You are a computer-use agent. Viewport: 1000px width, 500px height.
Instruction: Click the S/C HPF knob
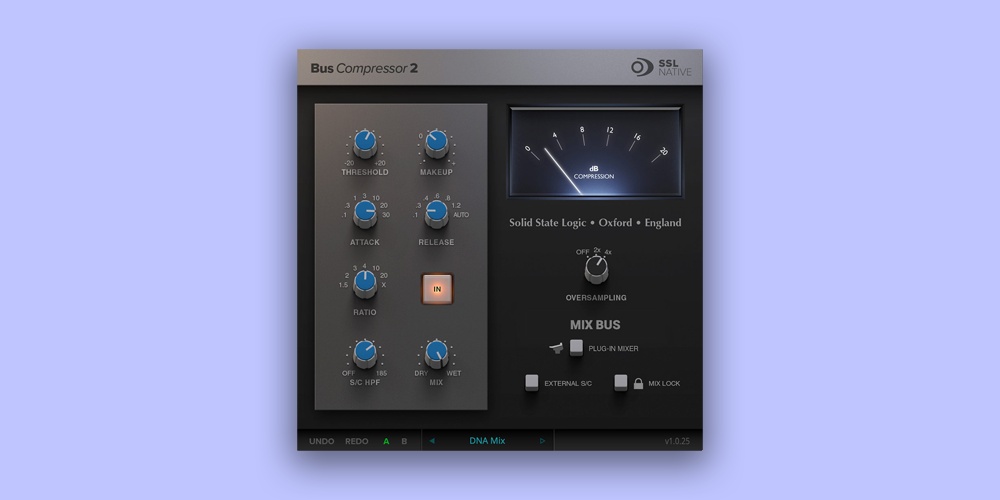coord(365,353)
